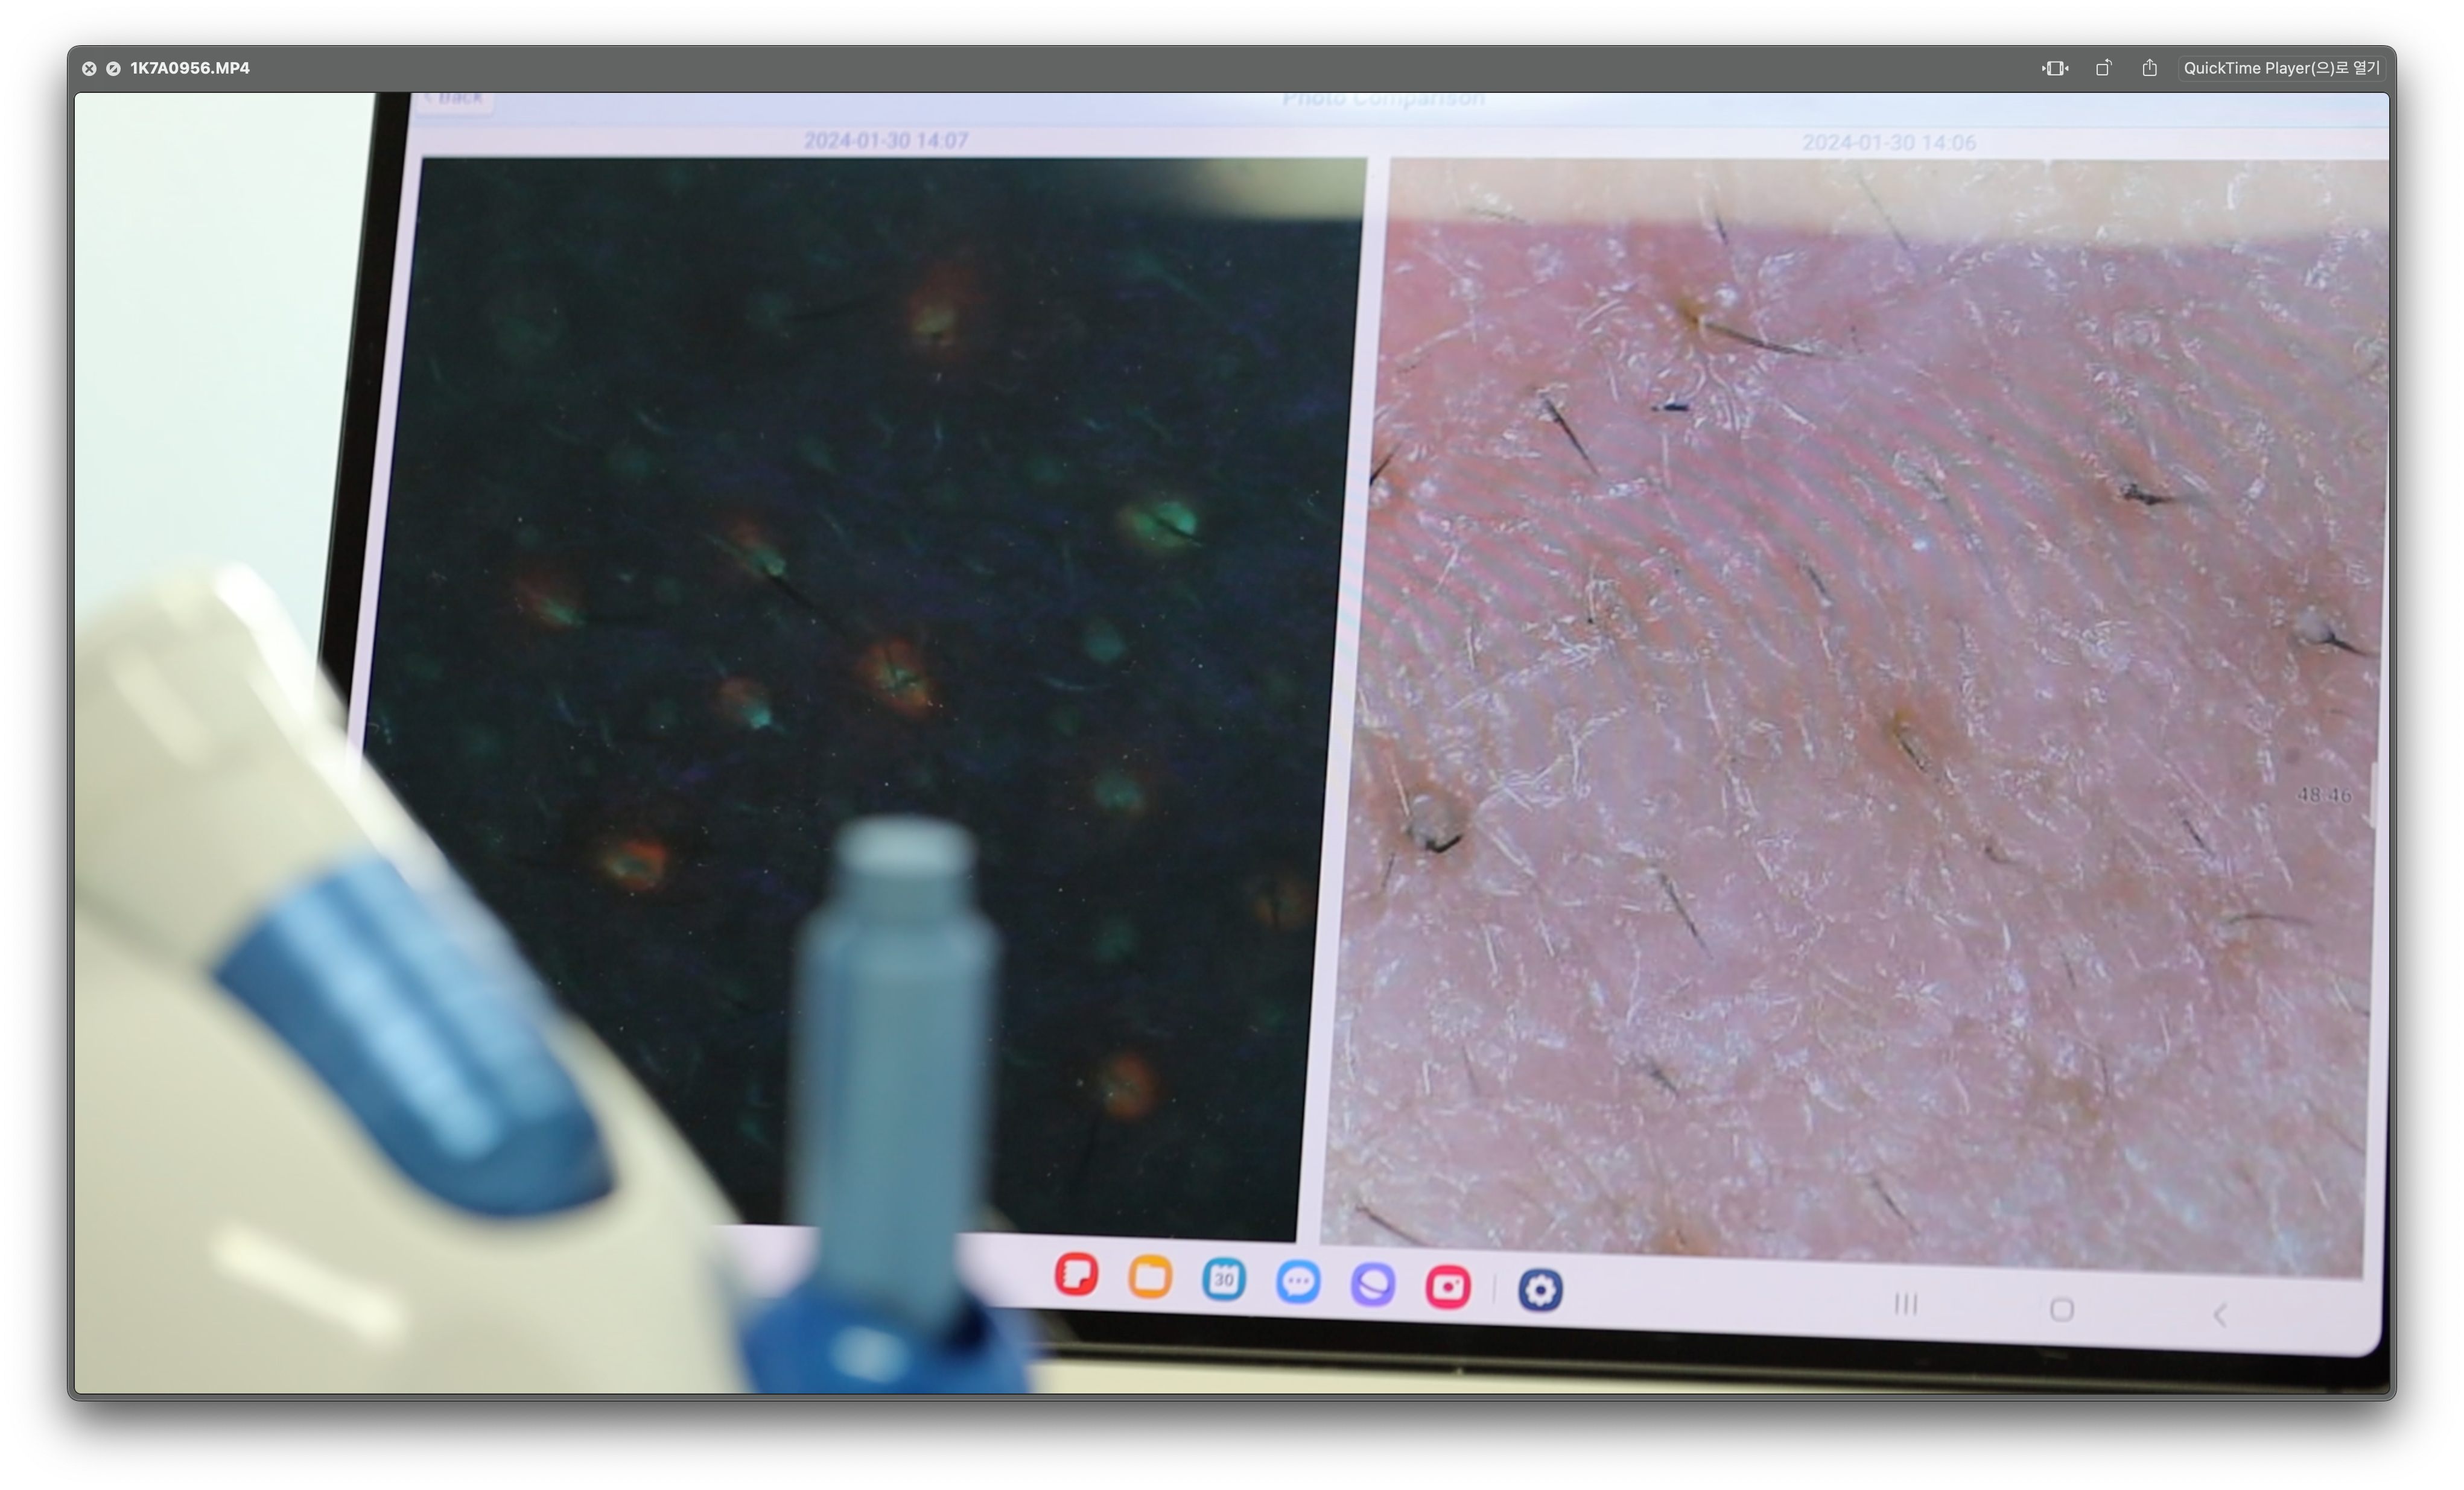Tap the back arrow navigation button
This screenshot has width=2464, height=1490.
coord(2220,1314)
